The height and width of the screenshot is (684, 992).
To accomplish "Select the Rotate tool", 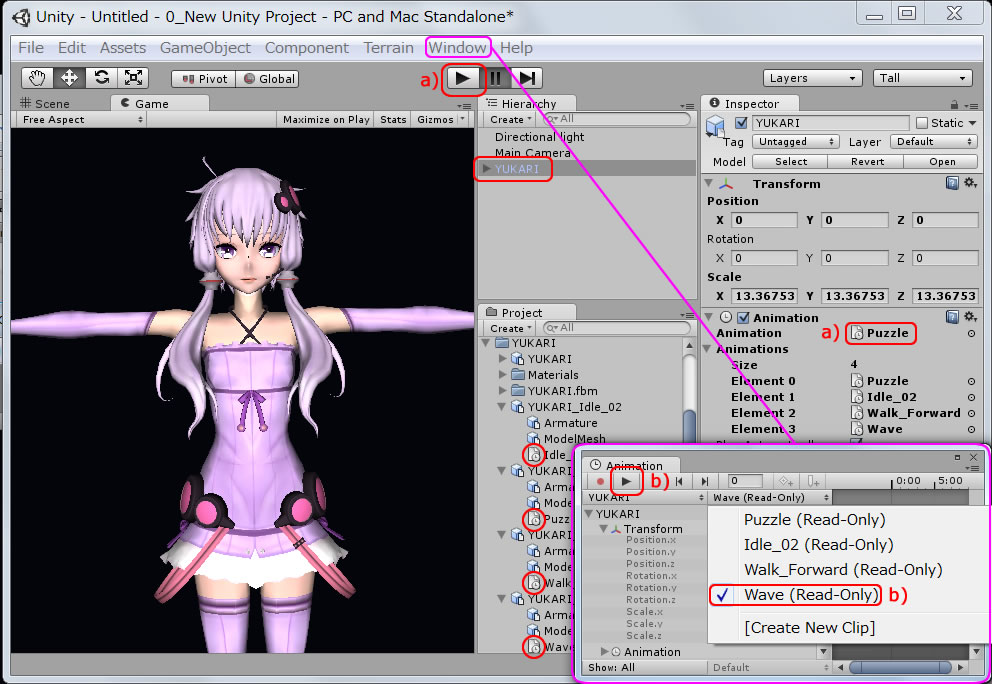I will (x=100, y=77).
